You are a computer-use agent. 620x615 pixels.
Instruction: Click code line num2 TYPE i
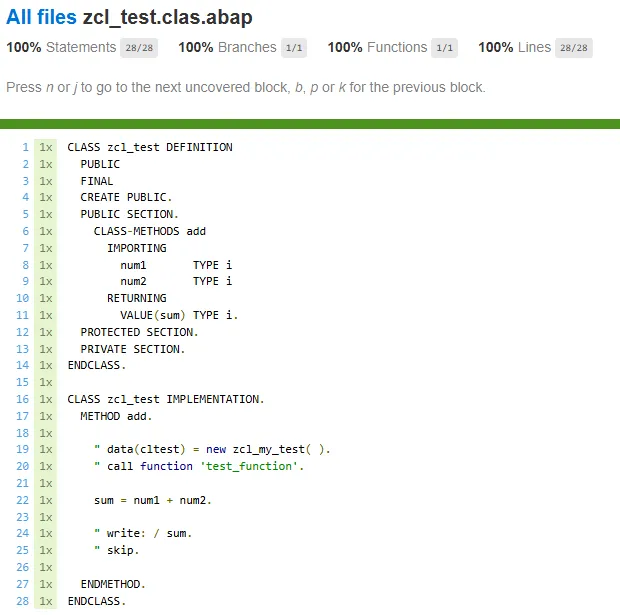[176, 281]
